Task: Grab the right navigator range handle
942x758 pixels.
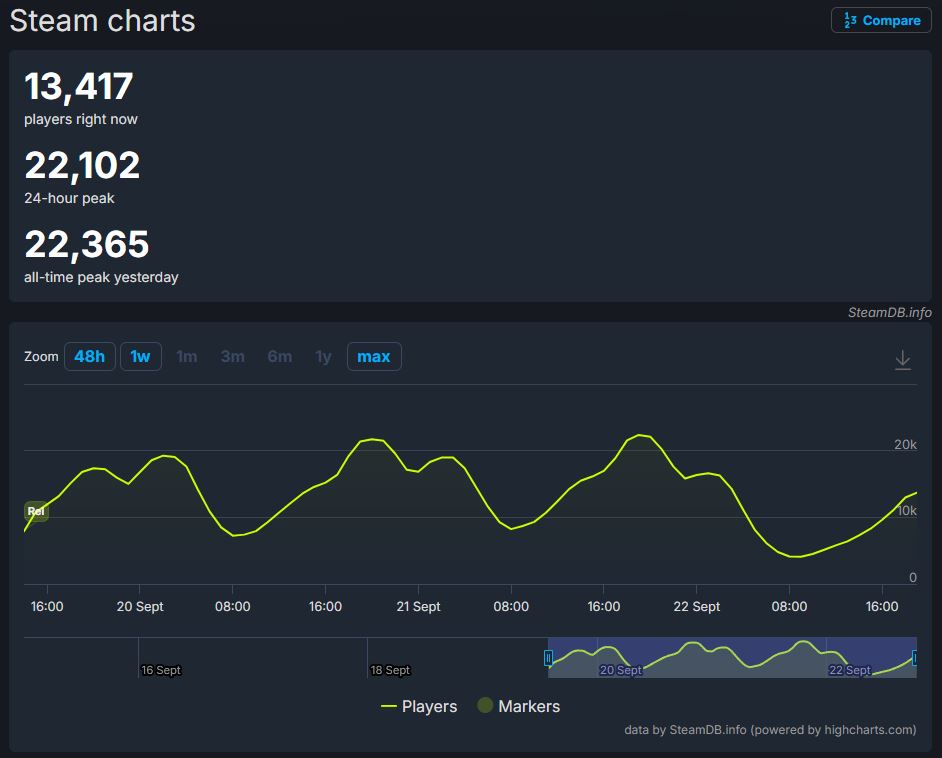Action: point(914,658)
